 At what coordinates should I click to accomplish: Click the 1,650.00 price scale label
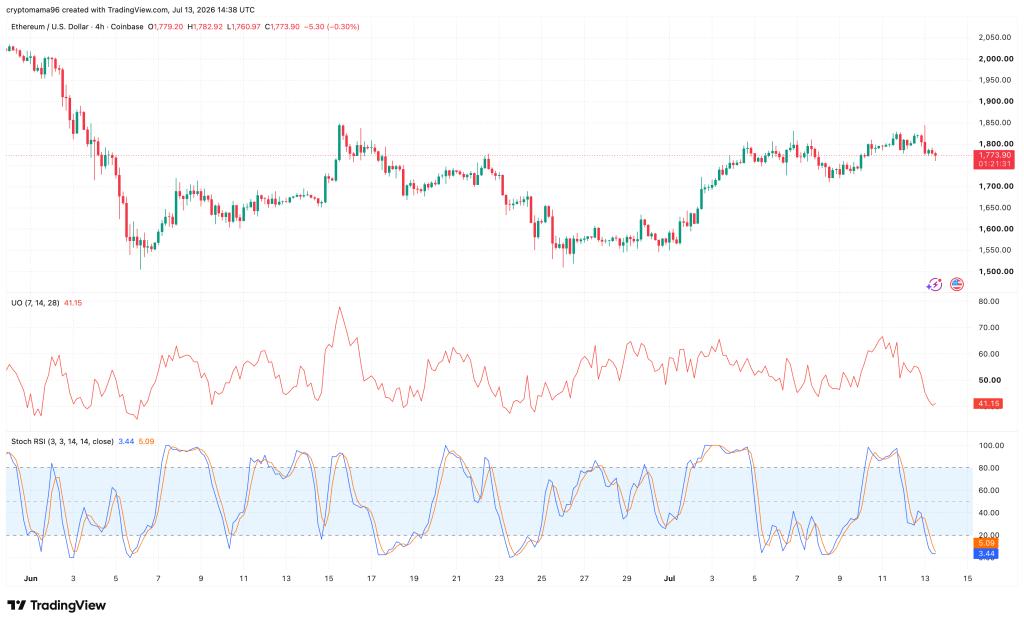click(996, 208)
